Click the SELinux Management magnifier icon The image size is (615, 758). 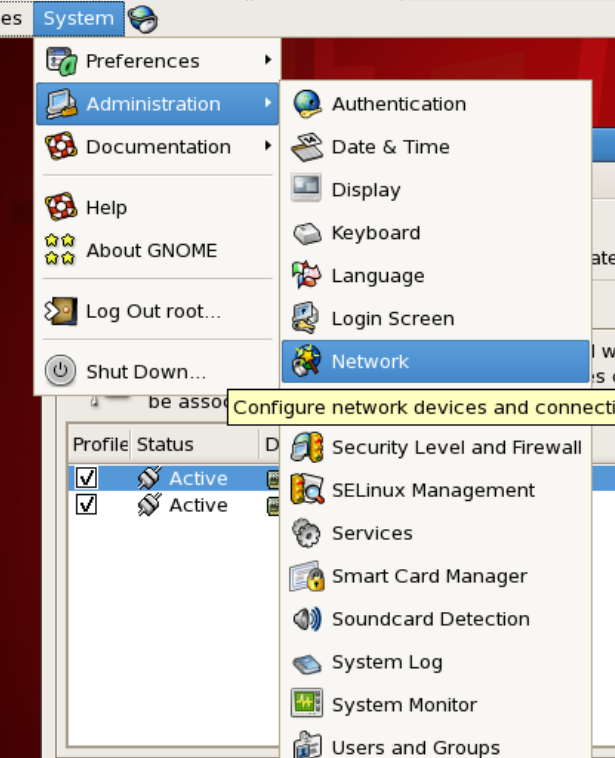pyautogui.click(x=307, y=490)
